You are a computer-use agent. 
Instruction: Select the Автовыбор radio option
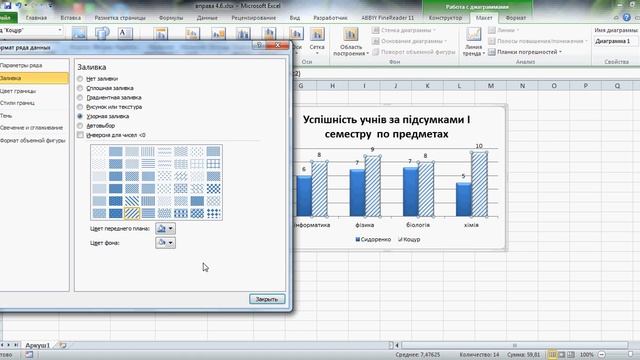[x=80, y=126]
